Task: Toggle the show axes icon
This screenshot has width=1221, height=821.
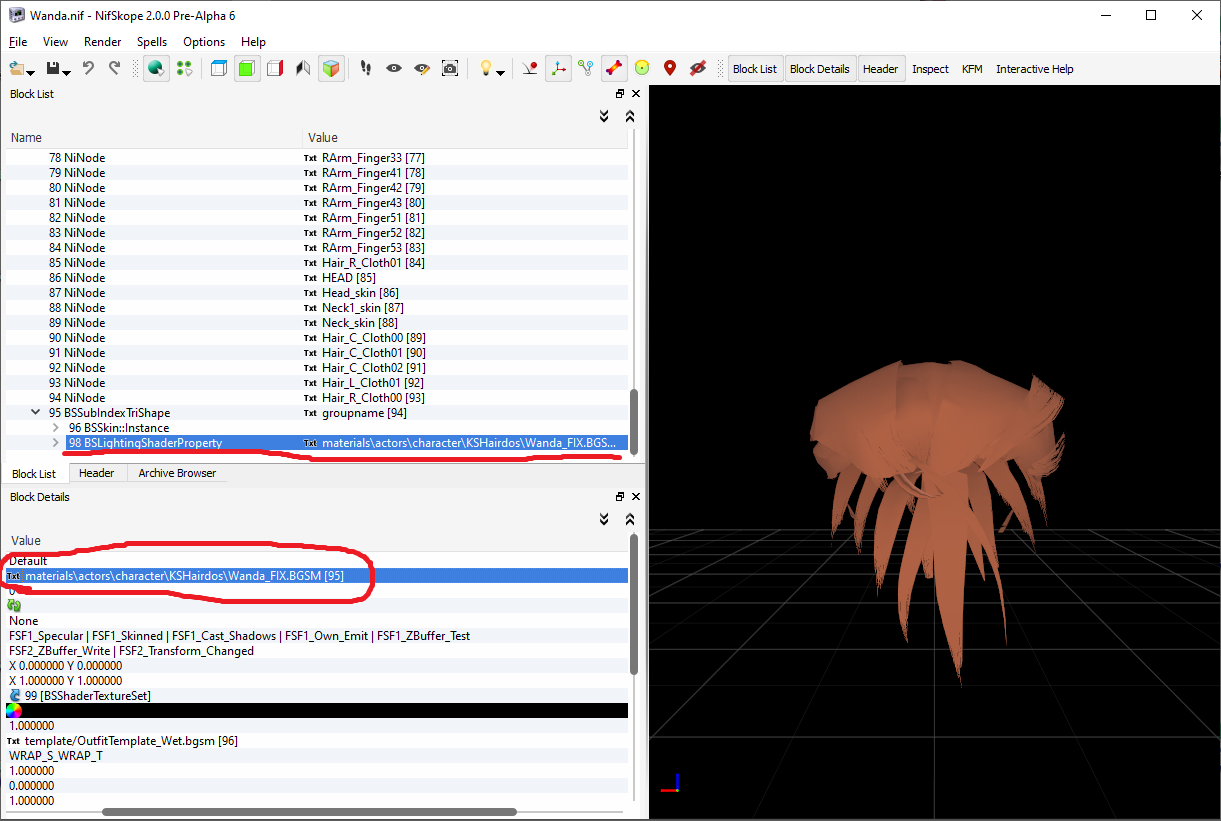Action: [558, 68]
